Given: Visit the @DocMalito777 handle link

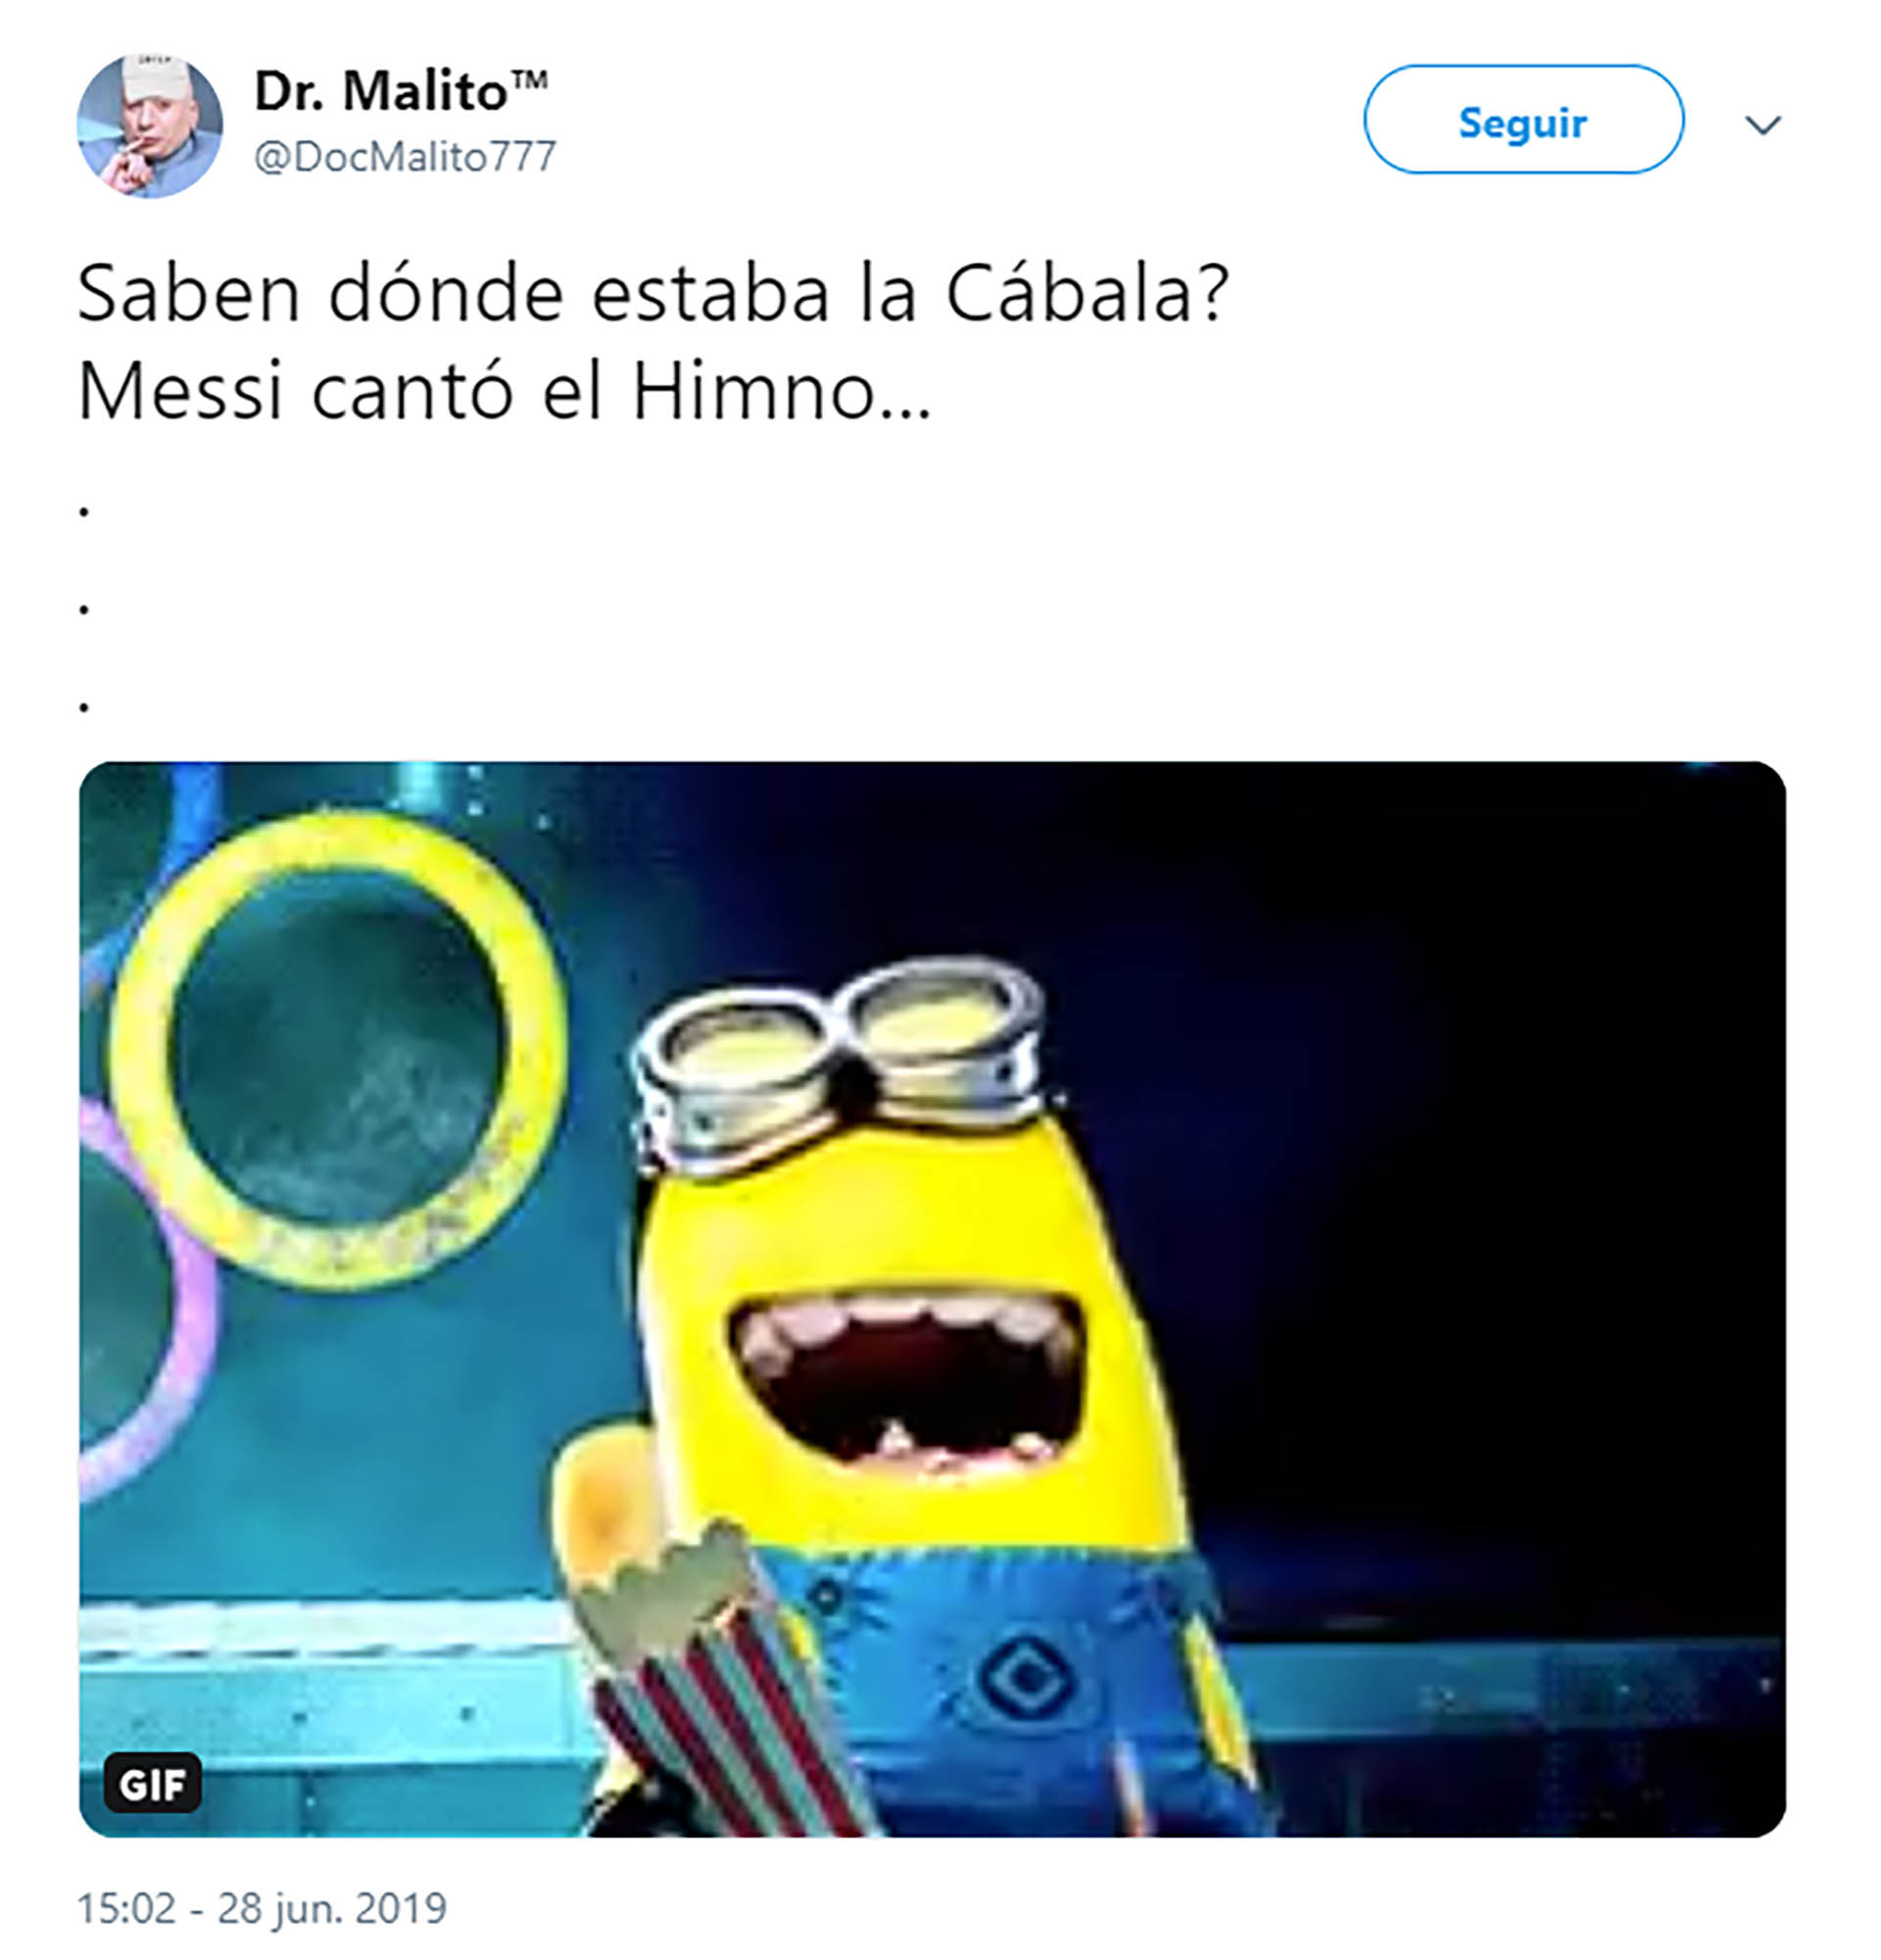Looking at the screenshot, I should tap(405, 157).
